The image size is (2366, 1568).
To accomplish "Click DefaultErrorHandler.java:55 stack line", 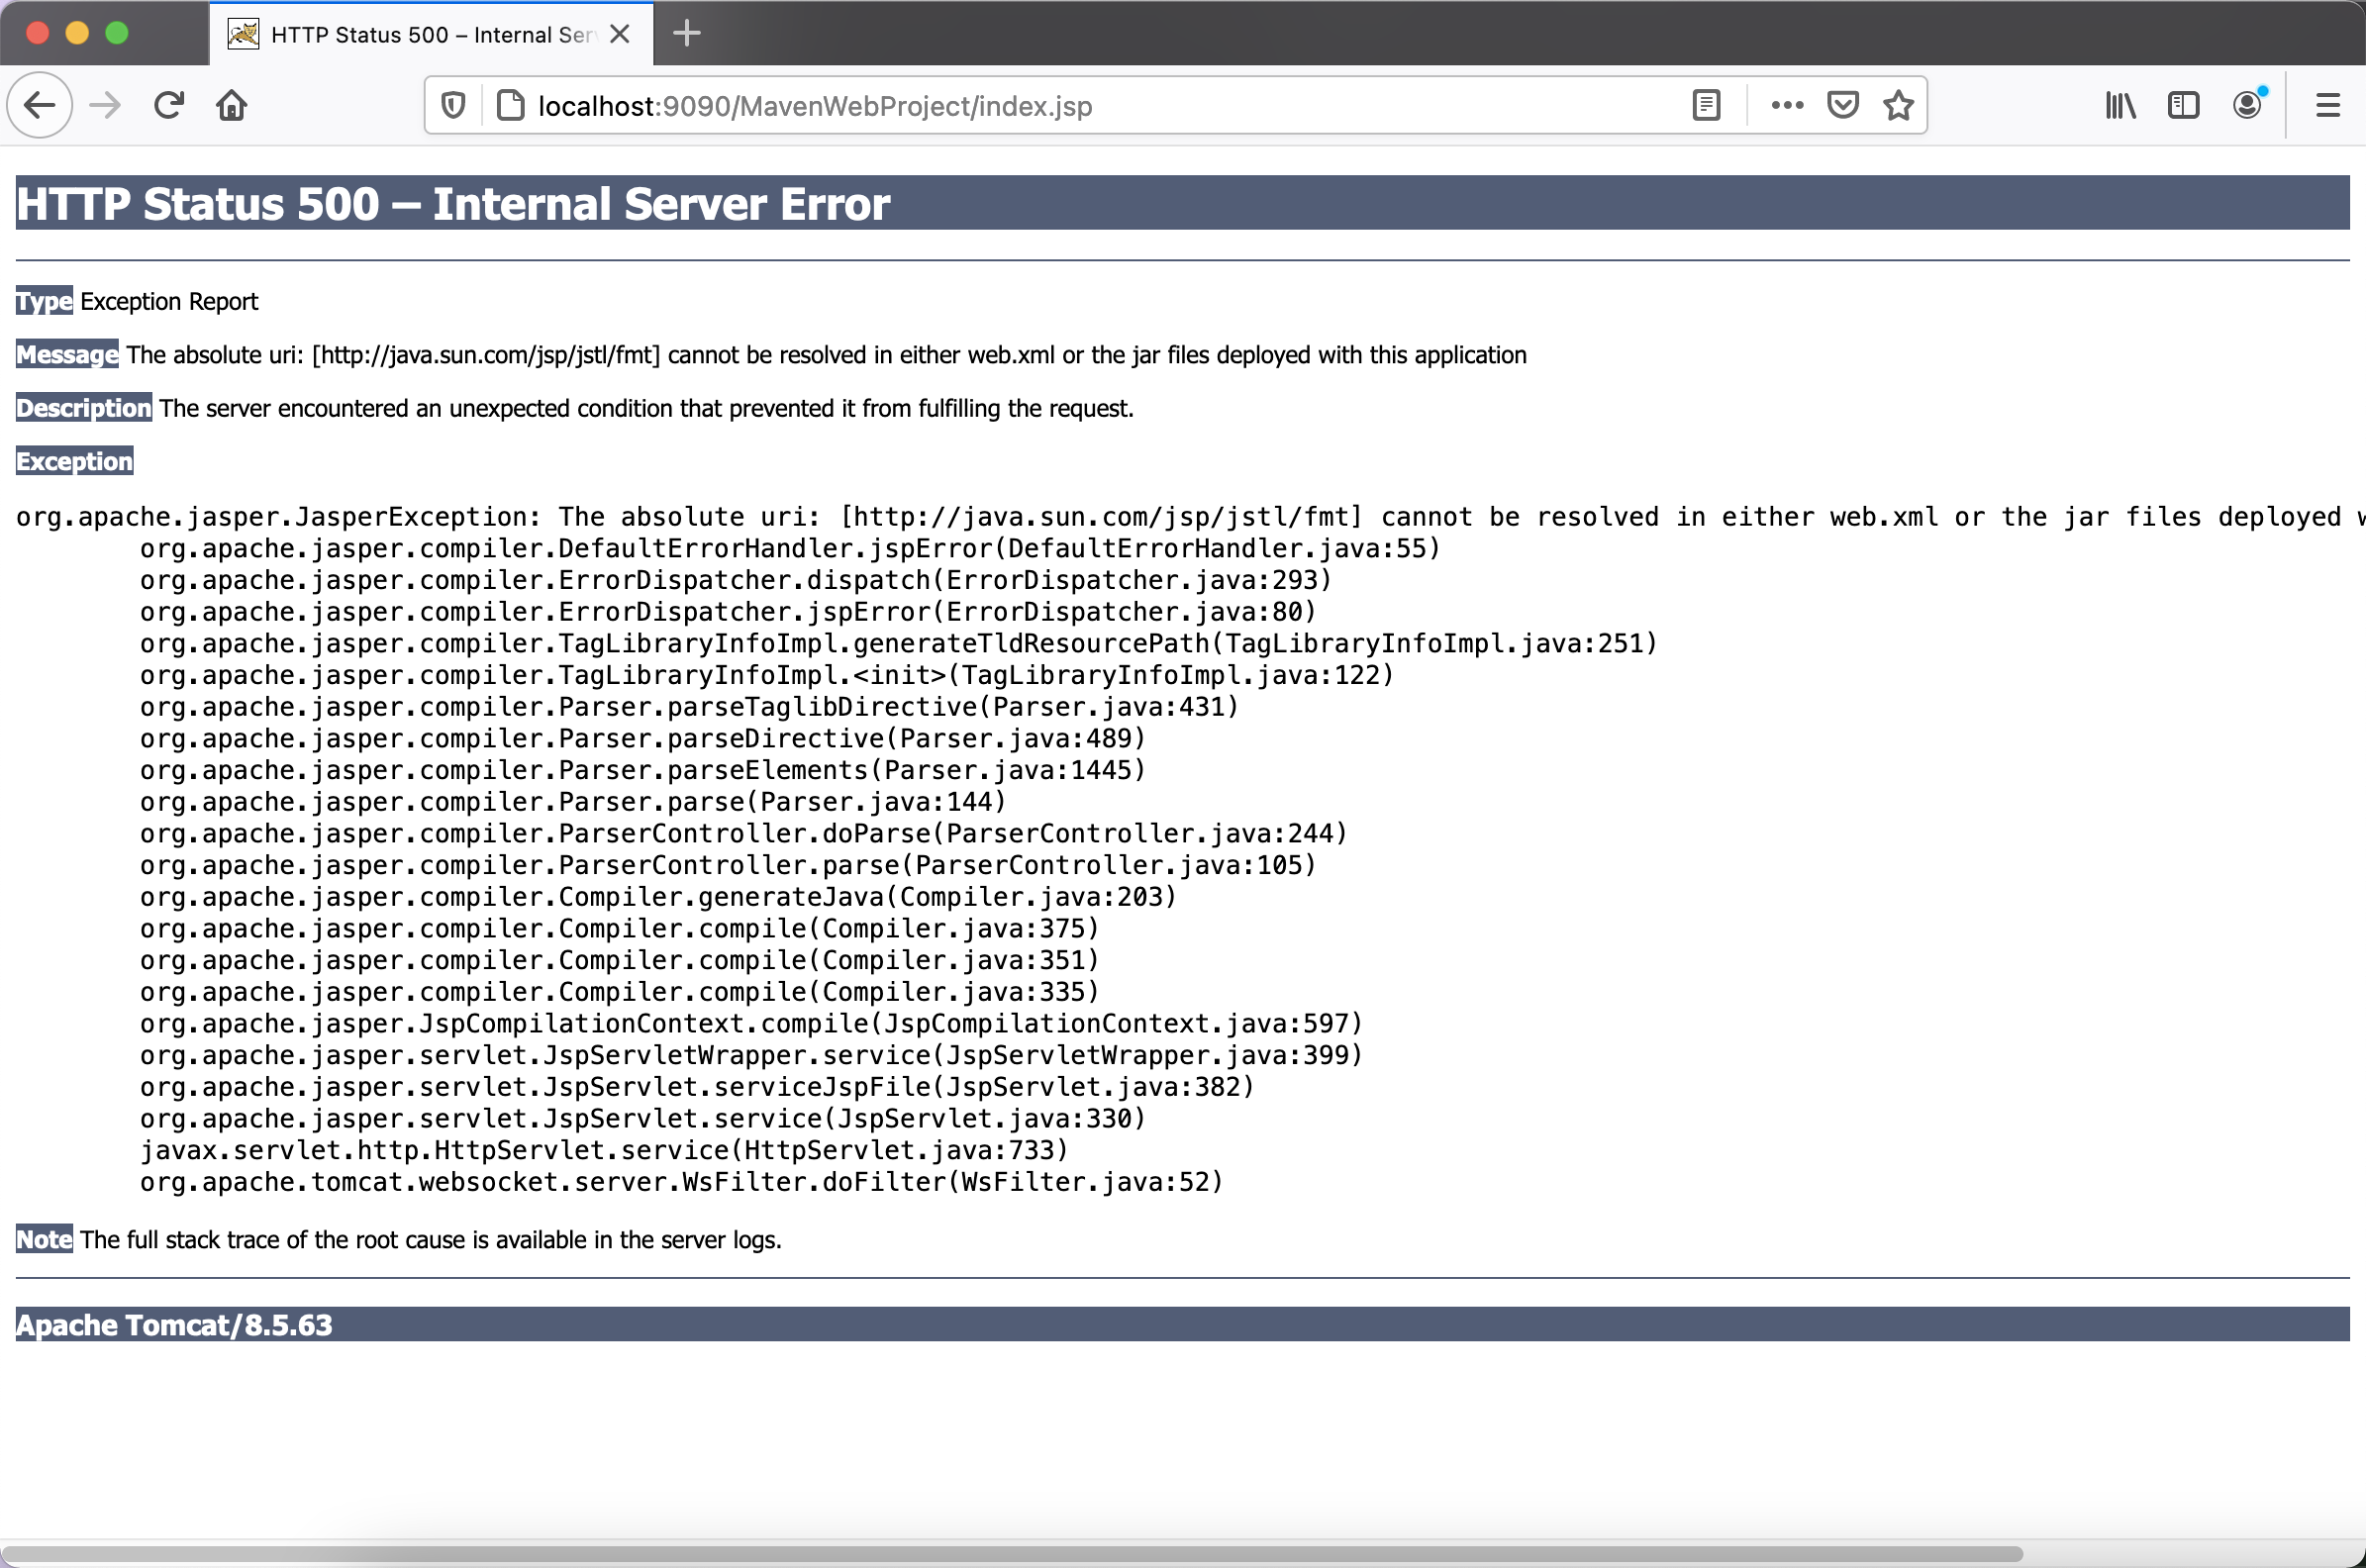I will (790, 548).
